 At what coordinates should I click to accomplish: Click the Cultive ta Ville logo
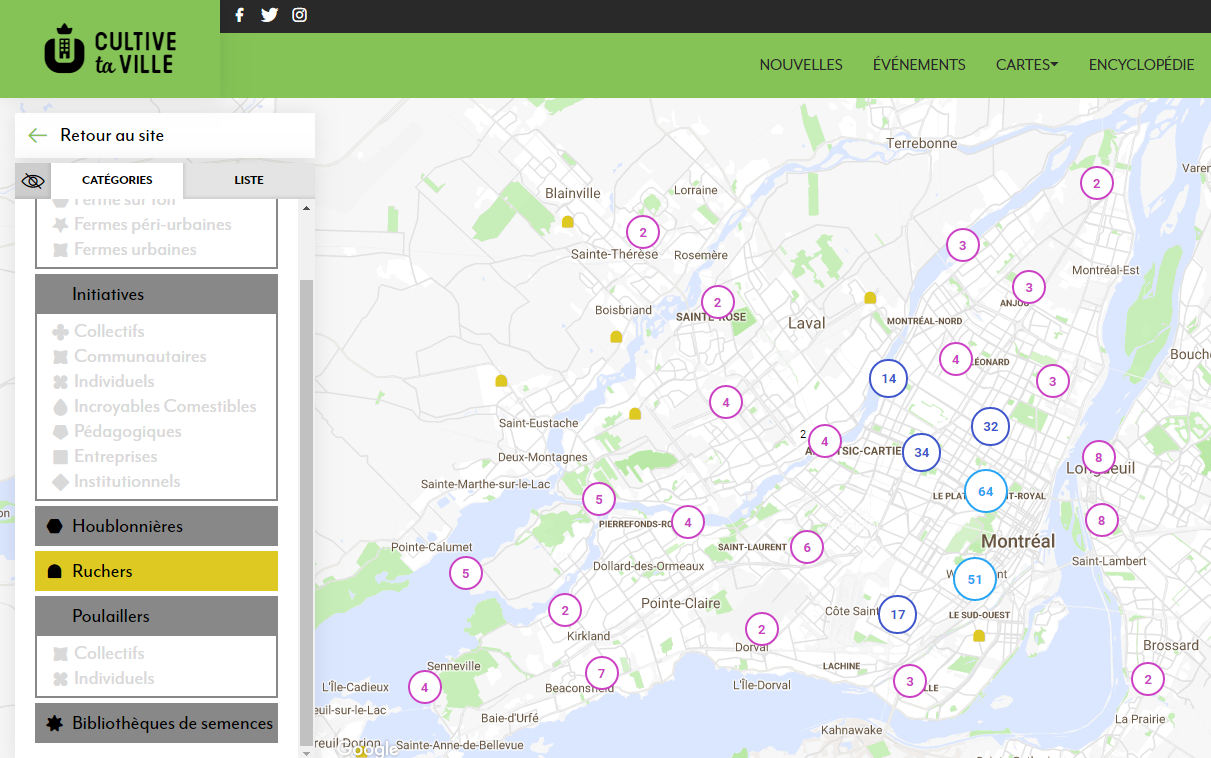pyautogui.click(x=110, y=49)
